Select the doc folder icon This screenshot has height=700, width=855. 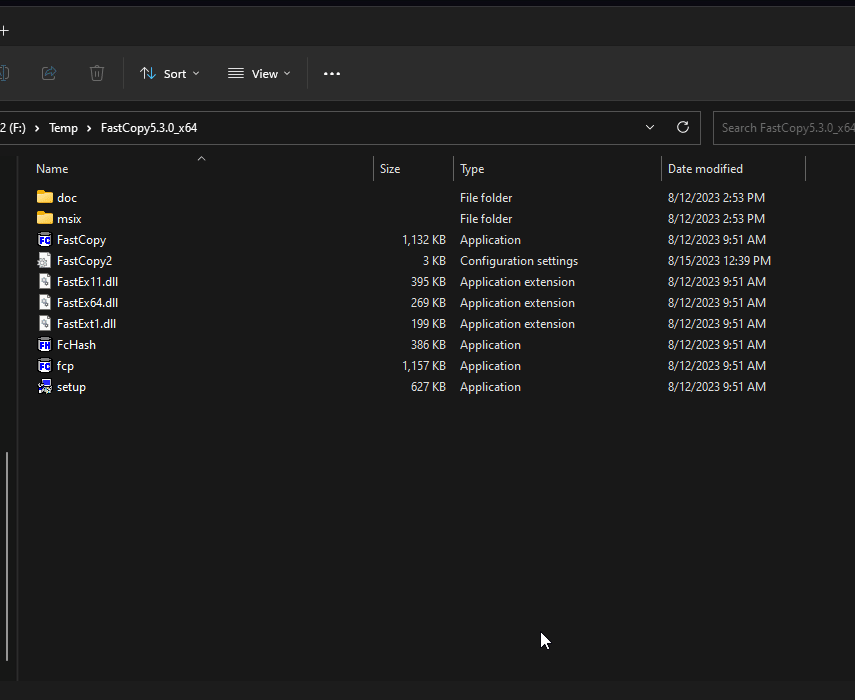45,197
